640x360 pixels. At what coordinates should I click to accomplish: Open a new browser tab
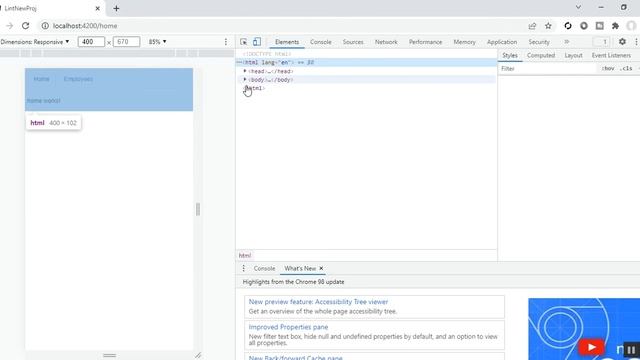click(116, 8)
